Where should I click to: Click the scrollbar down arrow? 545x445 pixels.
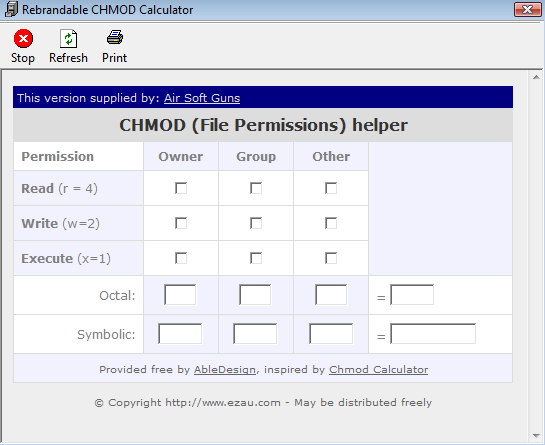[536, 435]
